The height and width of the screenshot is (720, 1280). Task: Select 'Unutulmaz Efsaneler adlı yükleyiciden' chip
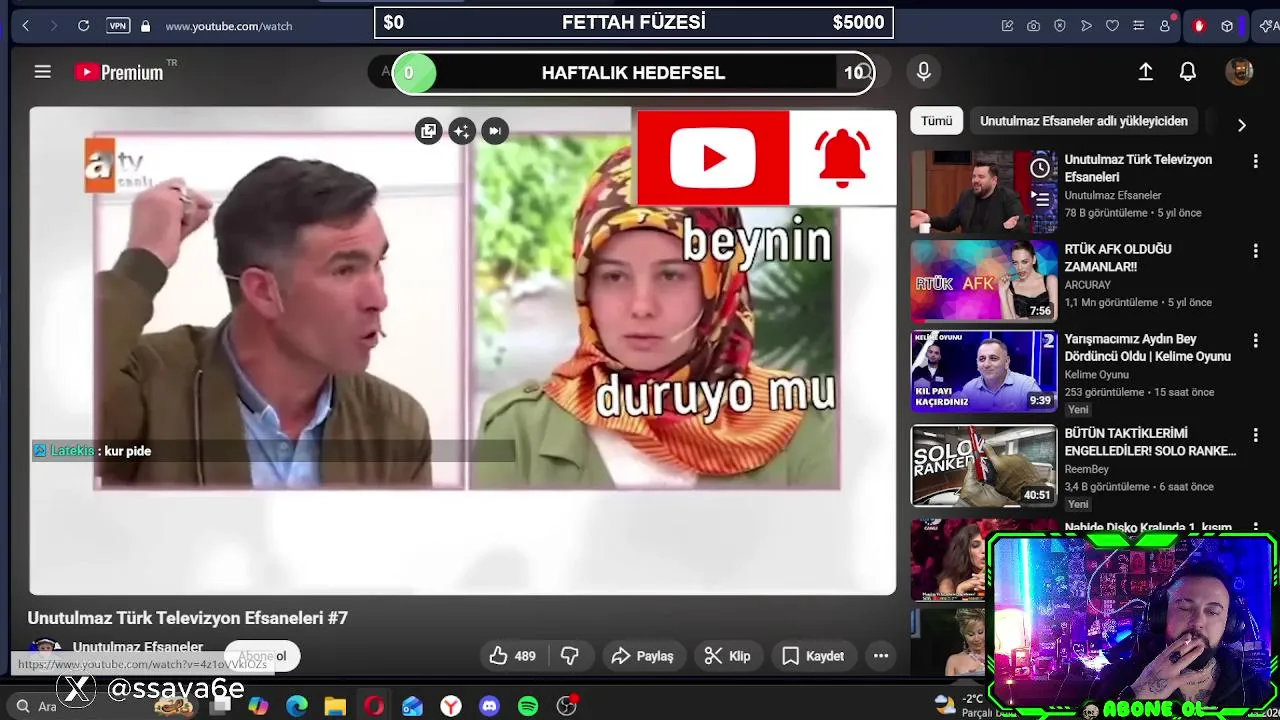(x=1084, y=121)
